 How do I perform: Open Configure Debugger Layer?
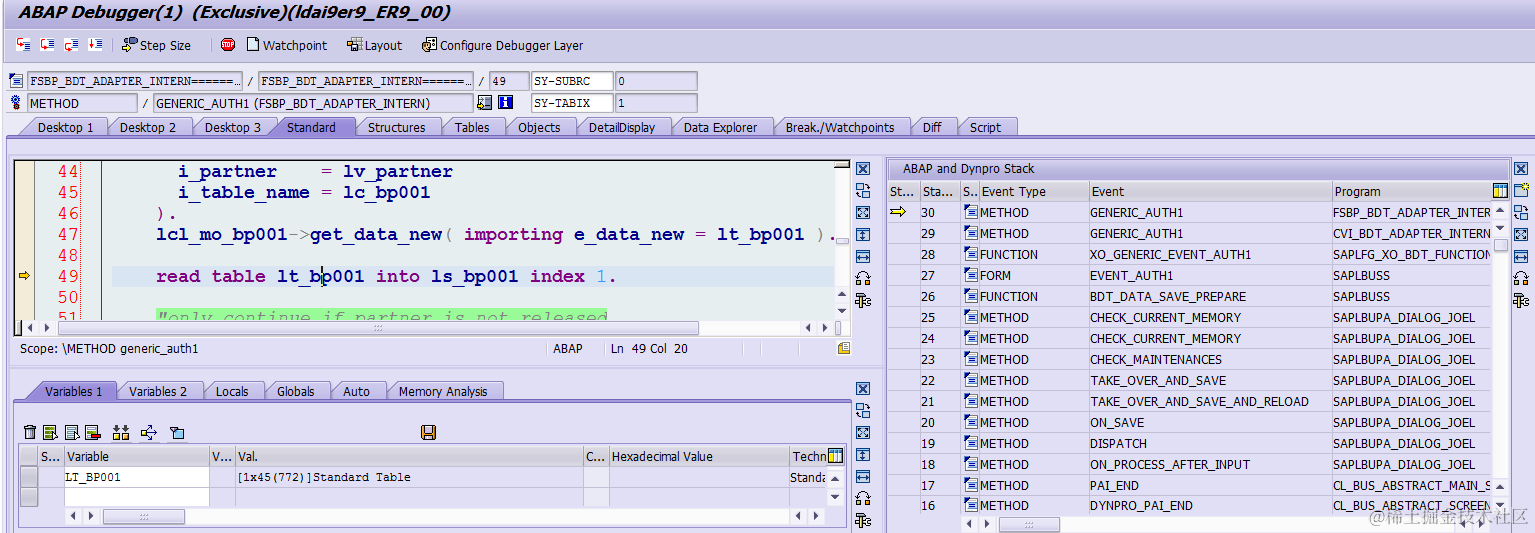502,45
